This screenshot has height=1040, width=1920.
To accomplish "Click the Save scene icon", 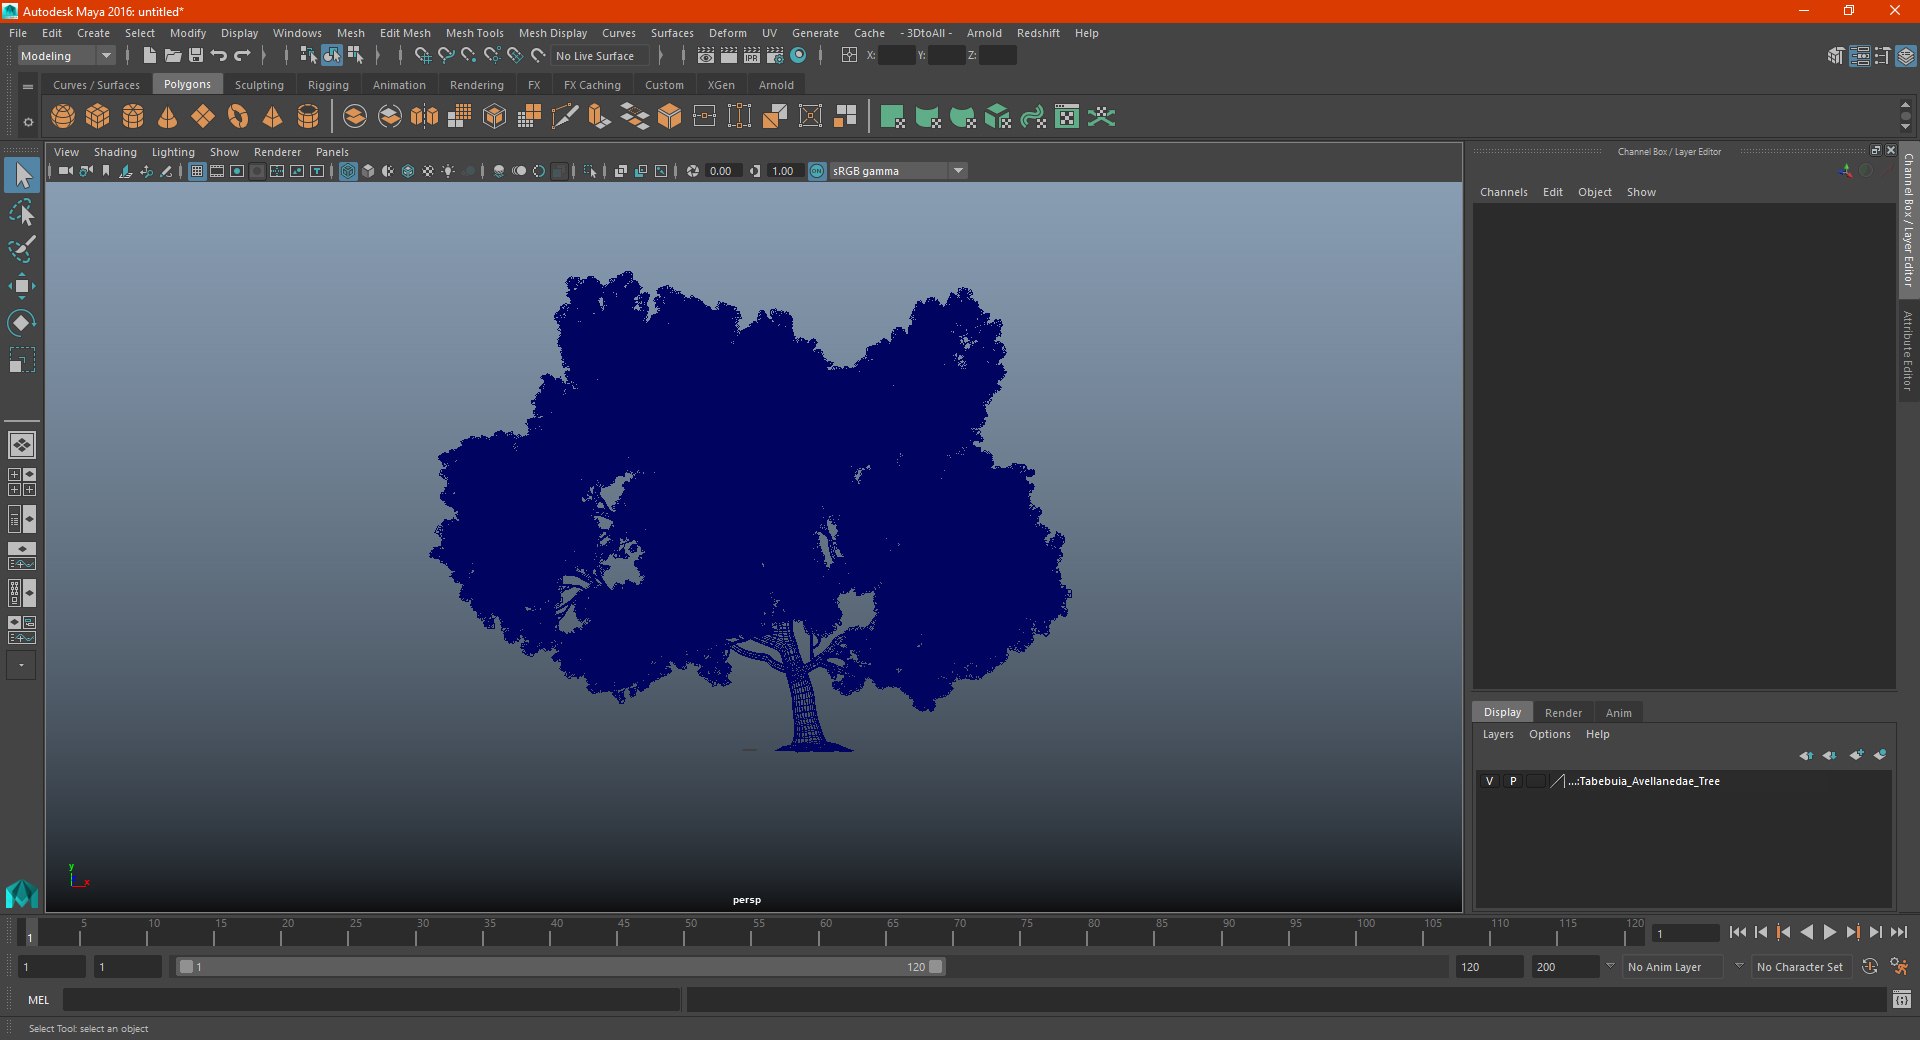I will click(196, 56).
